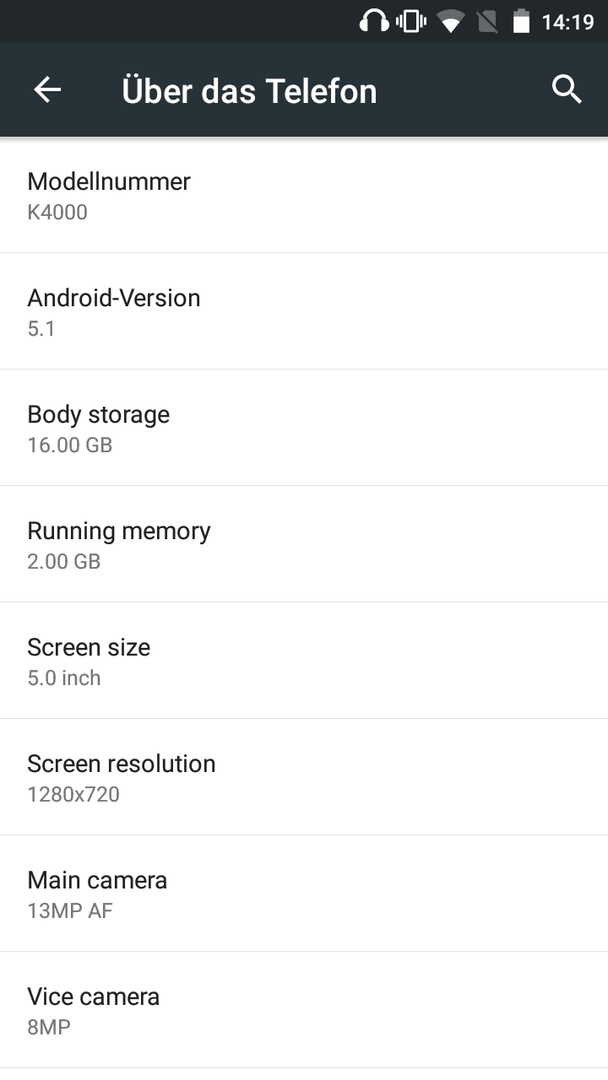Tap the vibrate mode status icon
Viewport: 608px width, 1080px height.
411,21
